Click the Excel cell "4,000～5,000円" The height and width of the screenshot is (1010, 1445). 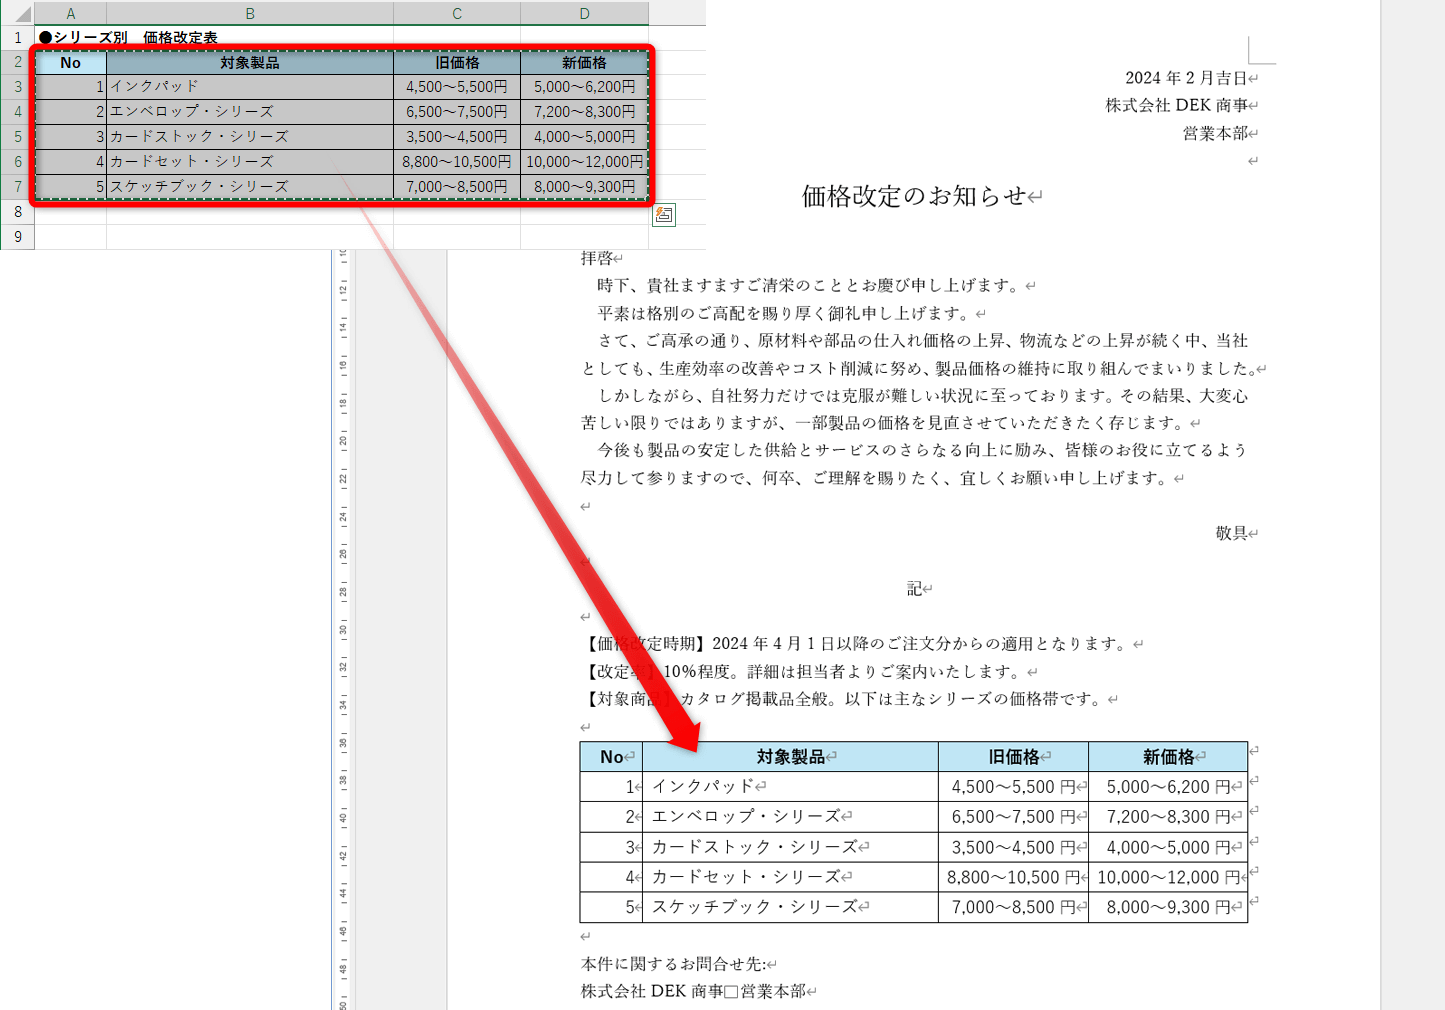(x=584, y=137)
